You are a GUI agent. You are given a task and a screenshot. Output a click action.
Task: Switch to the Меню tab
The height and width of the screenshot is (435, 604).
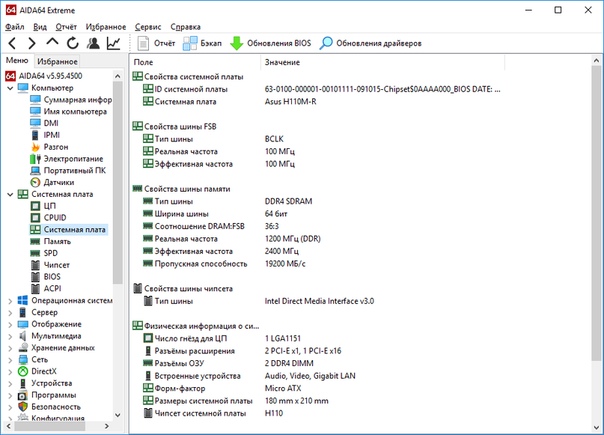point(17,60)
